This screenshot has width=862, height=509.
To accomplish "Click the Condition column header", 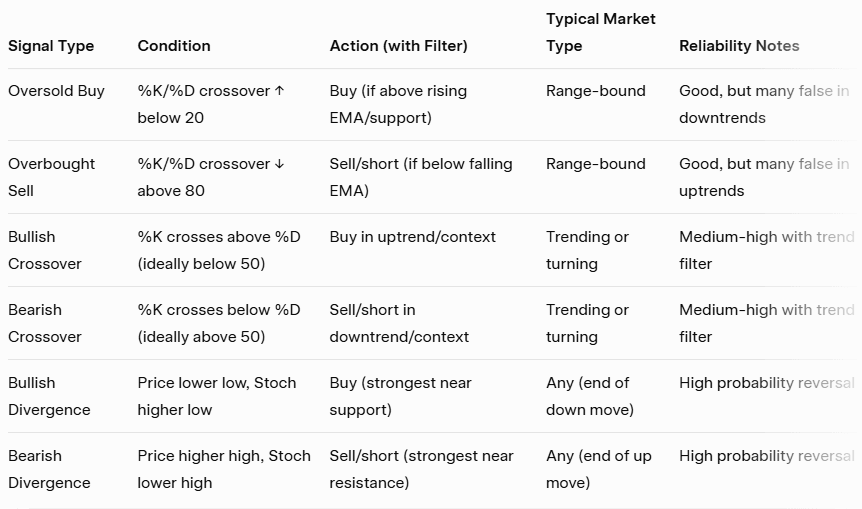I will [174, 46].
